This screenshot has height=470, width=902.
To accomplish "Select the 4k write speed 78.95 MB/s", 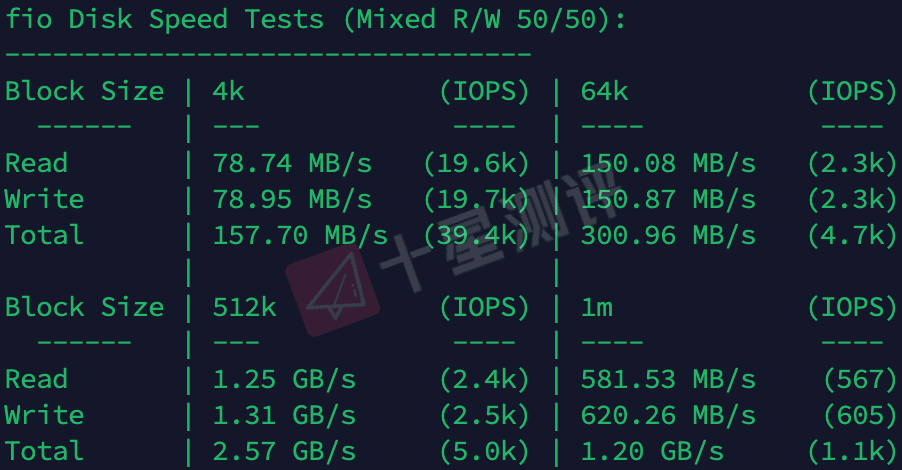I will pyautogui.click(x=293, y=200).
